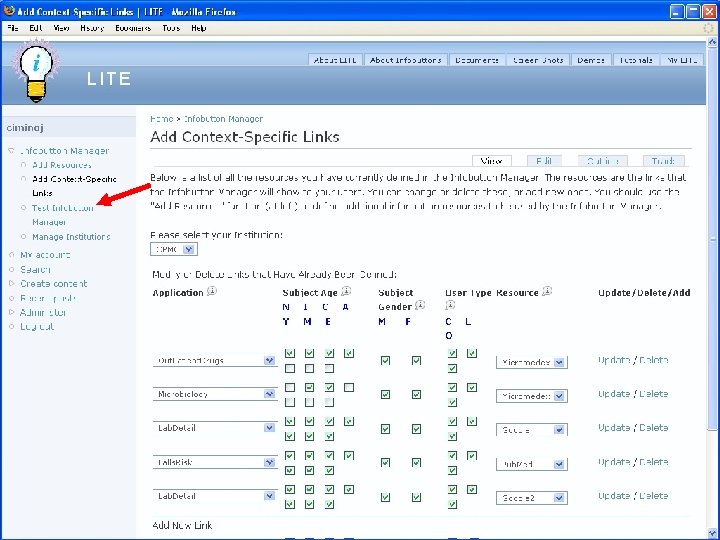Open My account in the sidebar
This screenshot has height=540, width=720.
45,255
